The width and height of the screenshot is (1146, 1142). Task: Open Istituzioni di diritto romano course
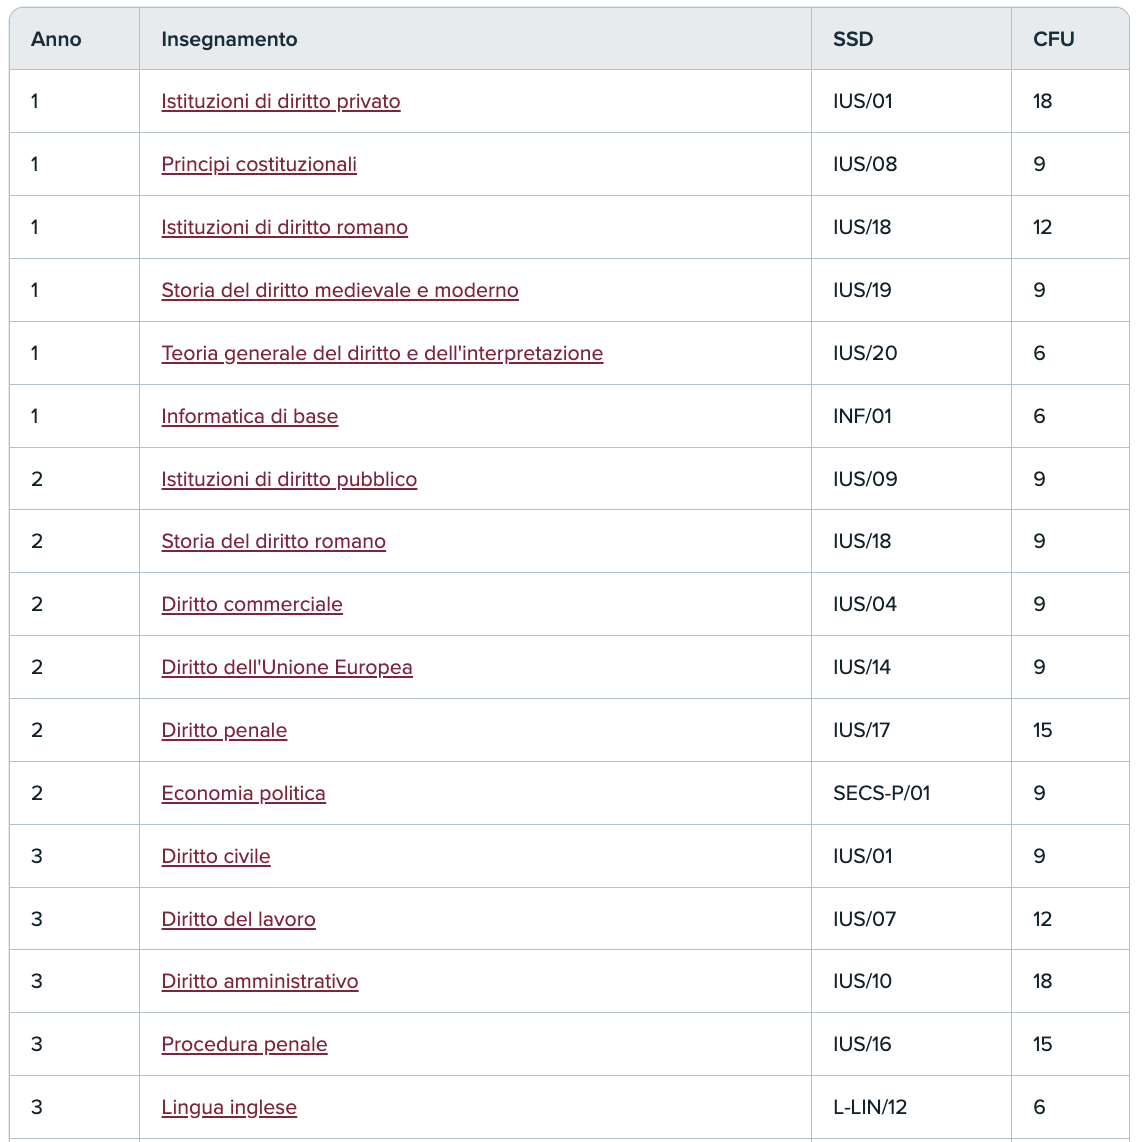point(284,227)
